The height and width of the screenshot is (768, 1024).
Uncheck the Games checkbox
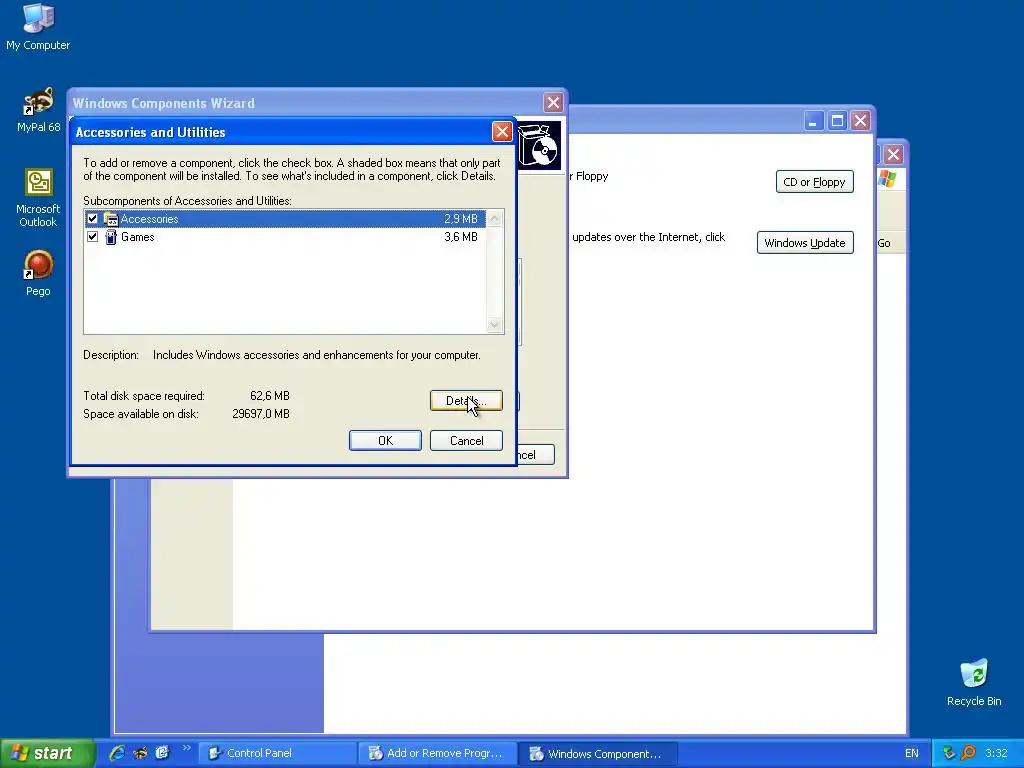[x=93, y=236]
